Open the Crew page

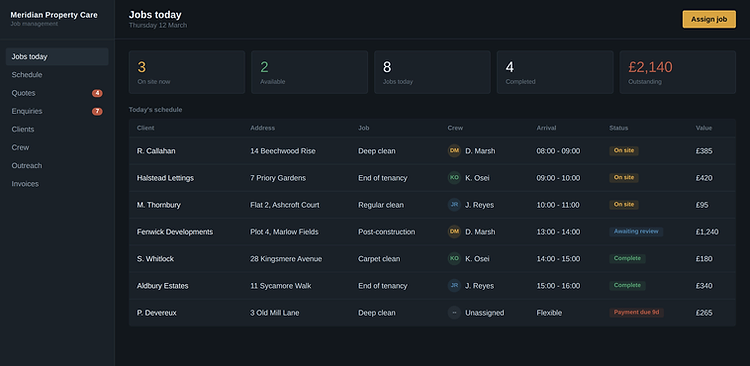(x=57, y=147)
